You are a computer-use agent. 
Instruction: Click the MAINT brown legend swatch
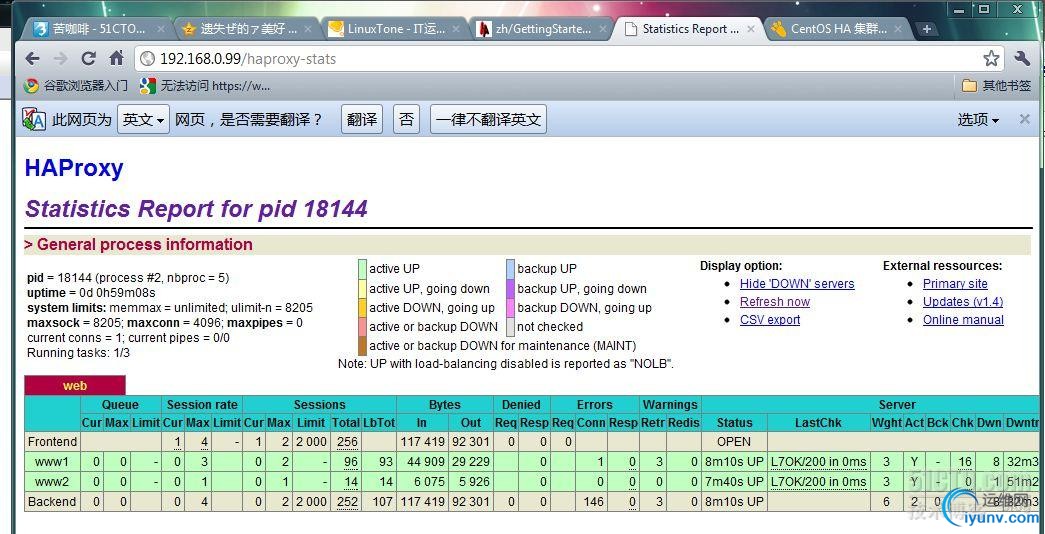click(x=363, y=346)
